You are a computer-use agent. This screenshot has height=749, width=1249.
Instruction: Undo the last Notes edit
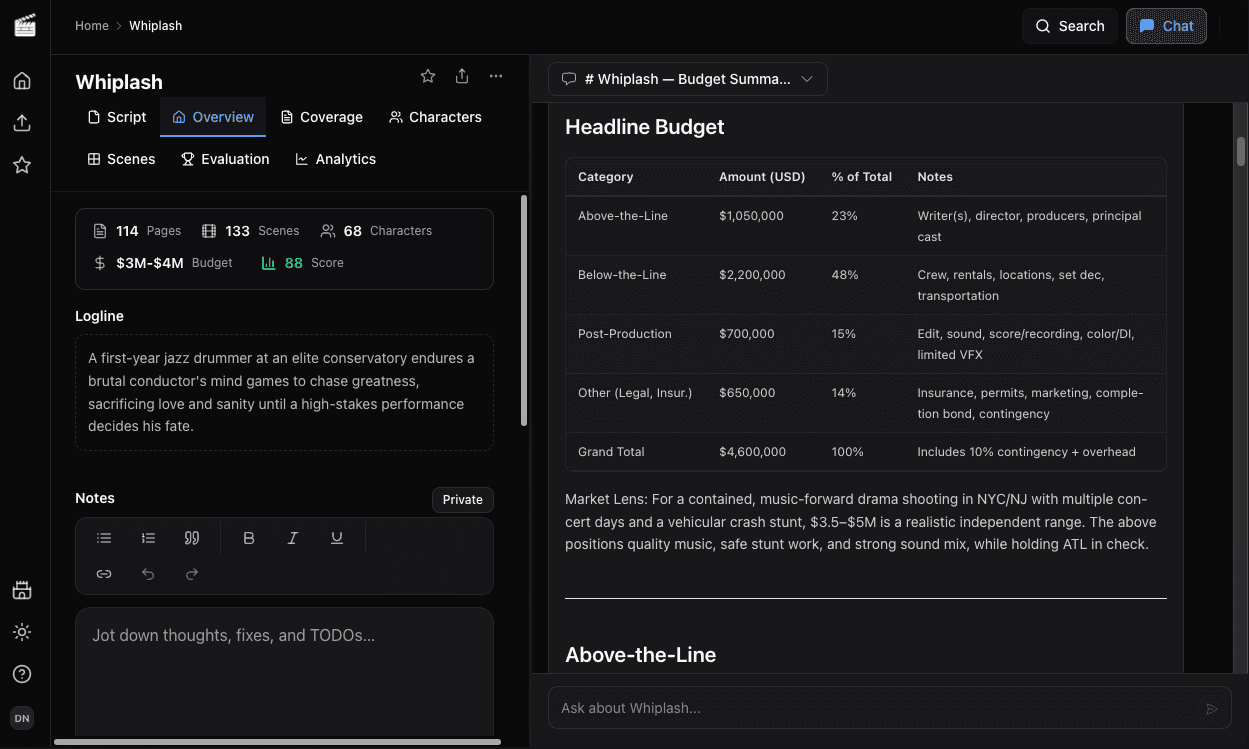pyautogui.click(x=148, y=573)
